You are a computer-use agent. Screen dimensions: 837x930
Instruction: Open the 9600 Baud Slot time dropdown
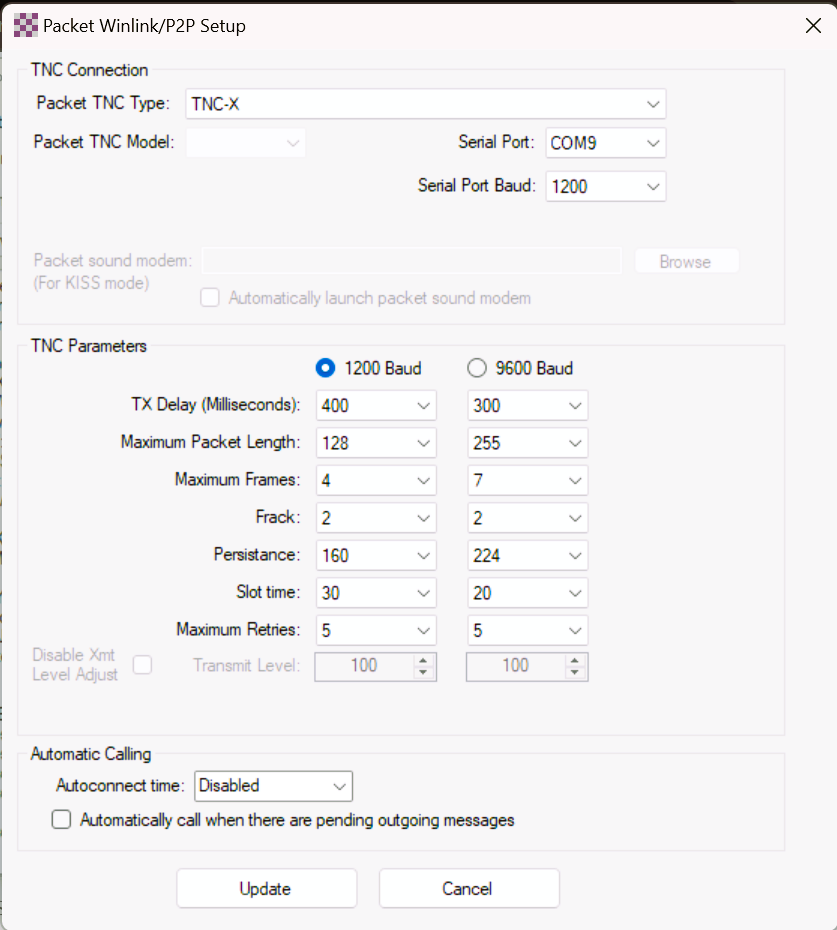(x=574, y=593)
